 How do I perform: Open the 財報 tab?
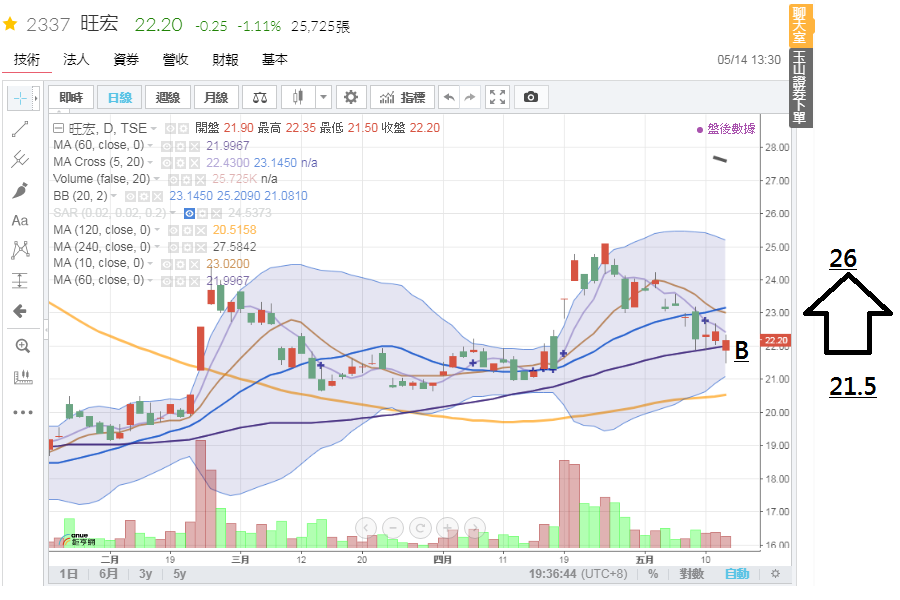[225, 60]
